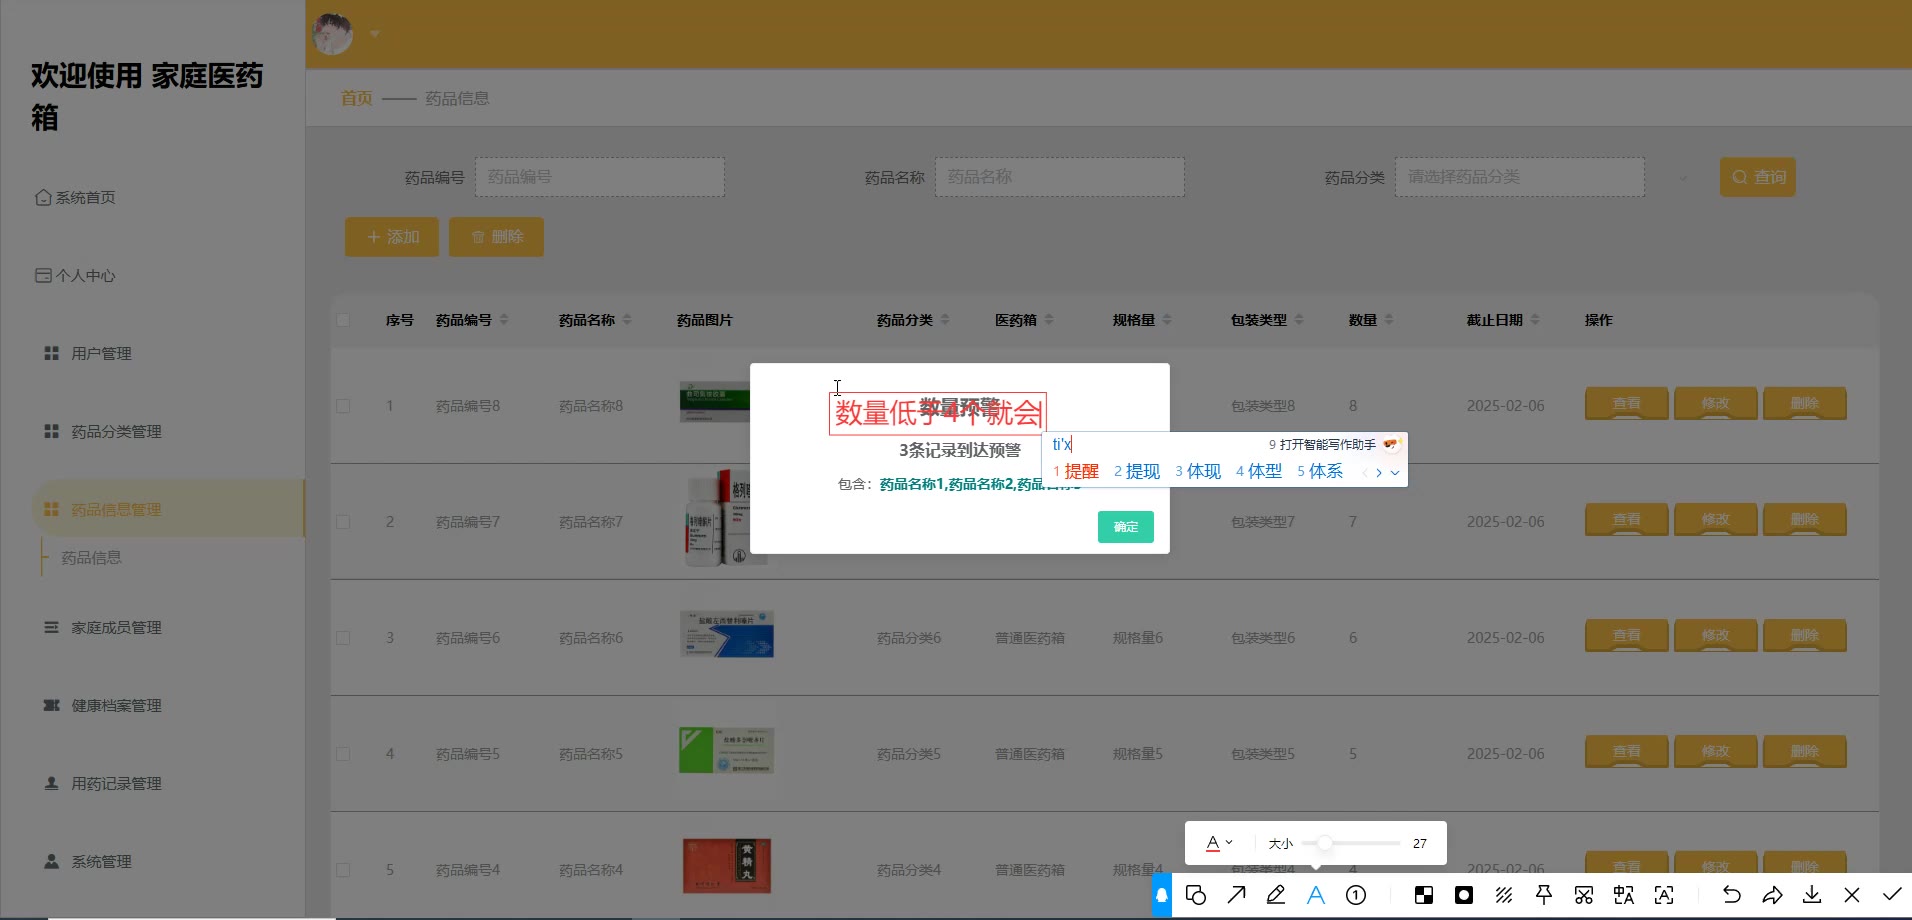Select the numbered marker tool

point(1356,895)
